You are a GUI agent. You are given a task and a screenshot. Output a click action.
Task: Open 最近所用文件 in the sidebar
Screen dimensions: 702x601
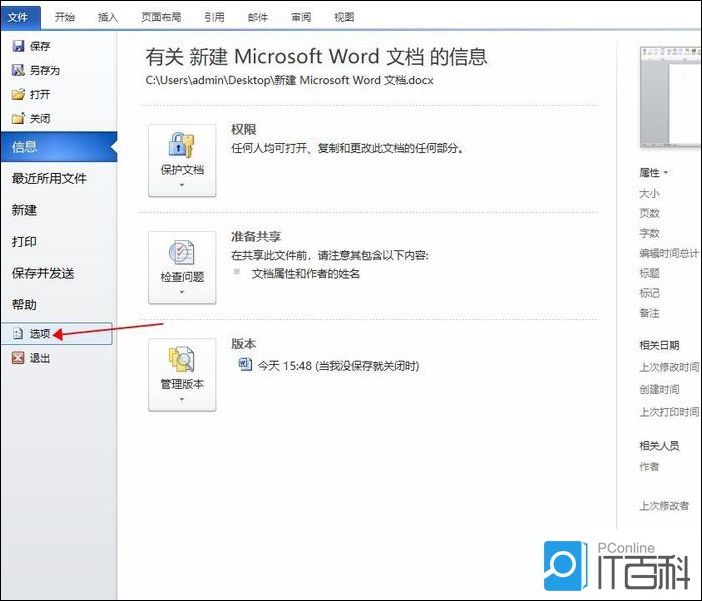tap(49, 178)
